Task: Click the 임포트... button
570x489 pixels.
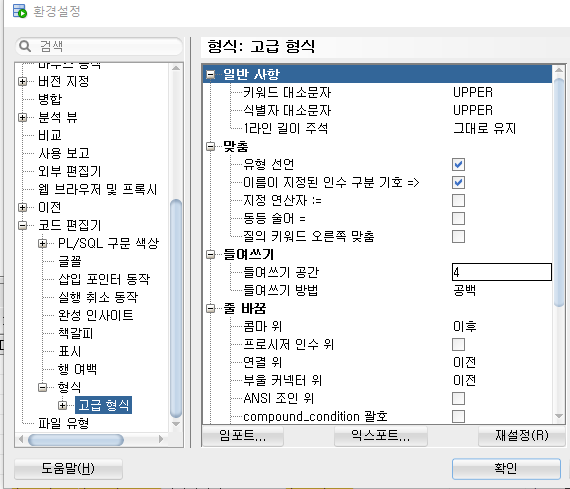Action: (x=242, y=436)
